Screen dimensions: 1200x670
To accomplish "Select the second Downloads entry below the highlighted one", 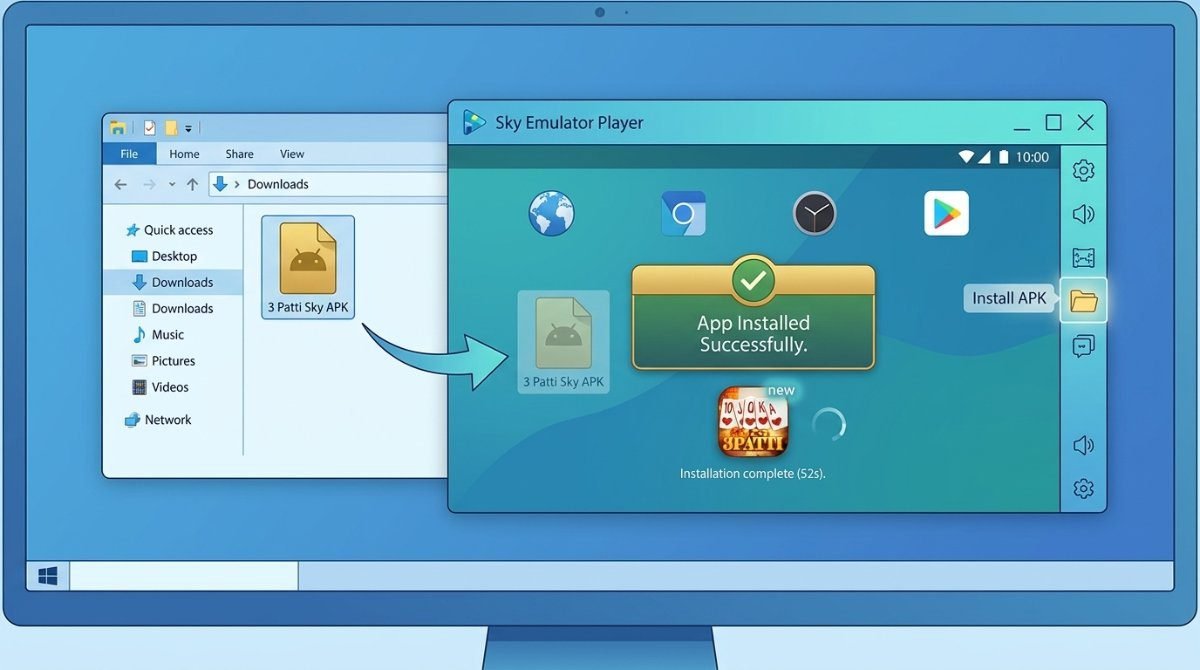I will coord(173,308).
